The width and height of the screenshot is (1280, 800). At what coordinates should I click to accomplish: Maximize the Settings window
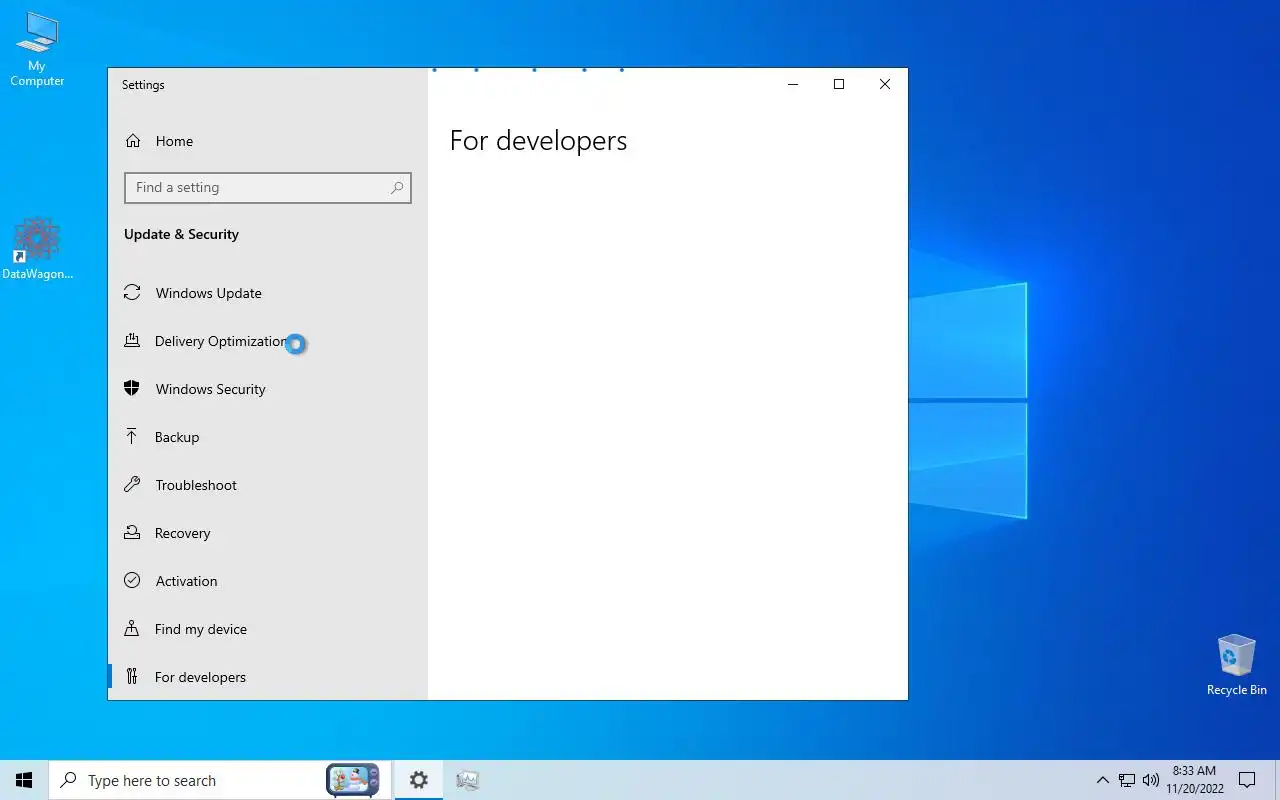tap(839, 85)
